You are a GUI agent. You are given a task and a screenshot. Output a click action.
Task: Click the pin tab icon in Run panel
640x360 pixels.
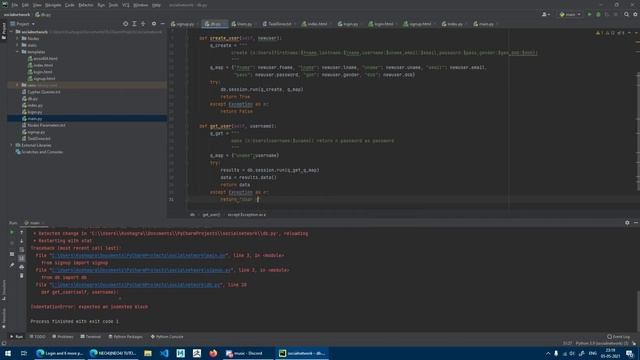point(12,265)
